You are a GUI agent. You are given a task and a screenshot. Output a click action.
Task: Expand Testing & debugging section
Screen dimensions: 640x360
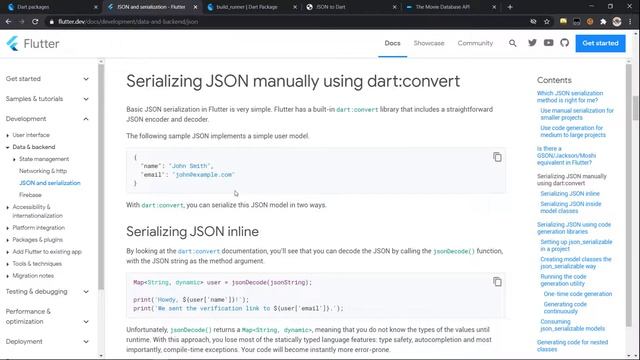pos(47,291)
